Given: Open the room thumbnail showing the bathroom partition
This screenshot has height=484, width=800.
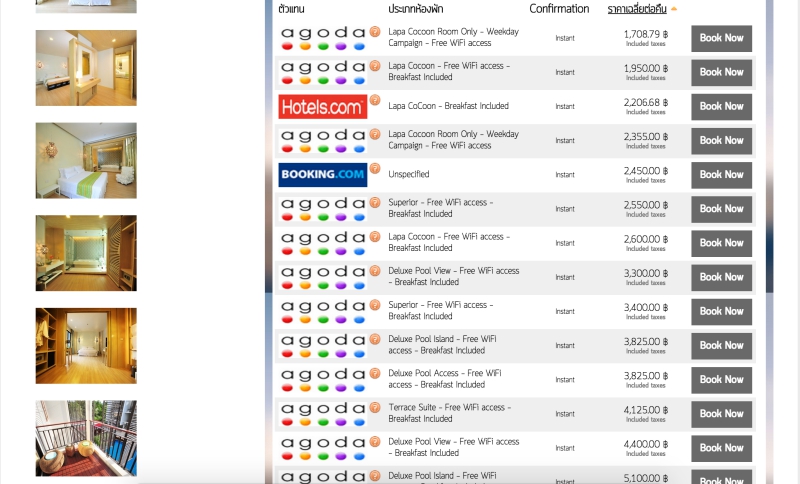Looking at the screenshot, I should (86, 68).
